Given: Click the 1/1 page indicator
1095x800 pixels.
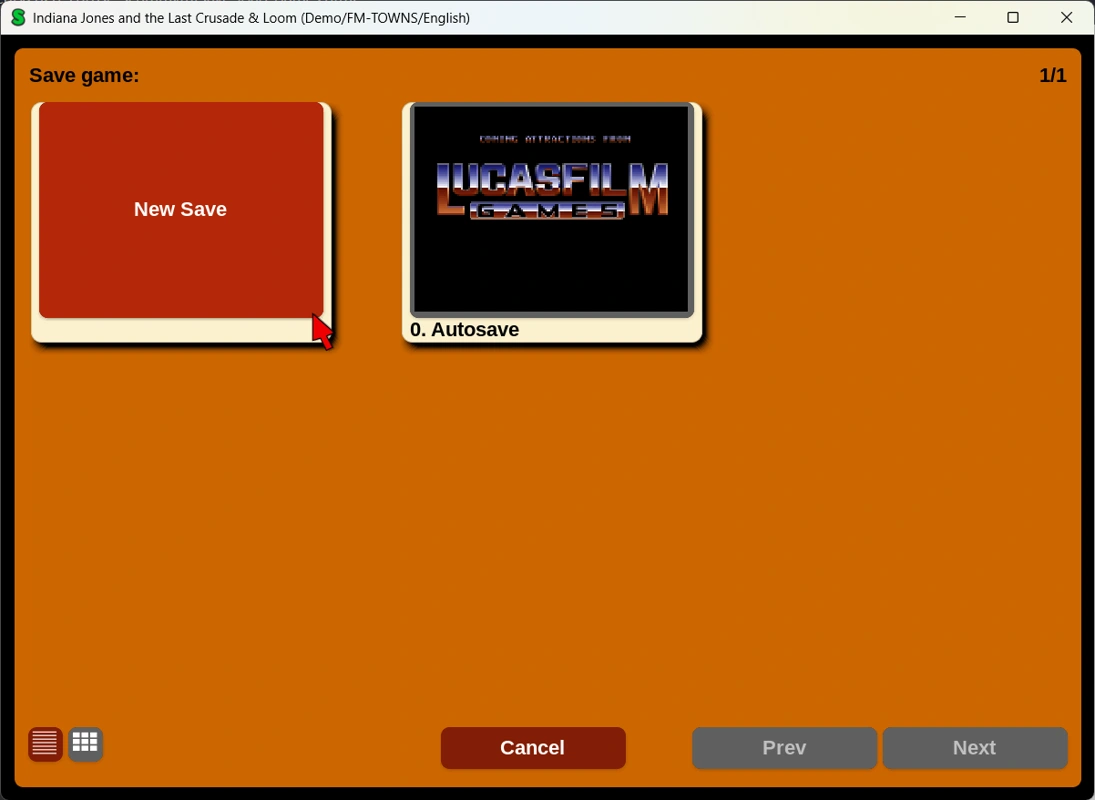Looking at the screenshot, I should point(1052,75).
